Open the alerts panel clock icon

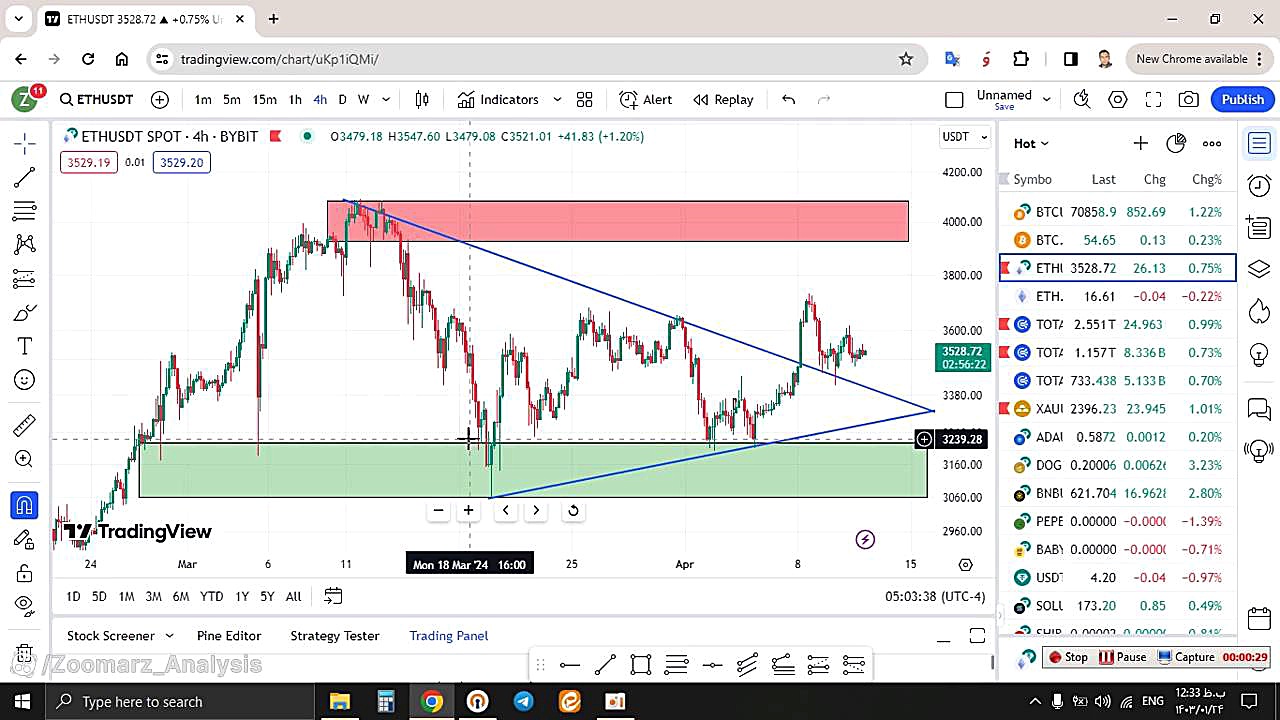[1259, 185]
